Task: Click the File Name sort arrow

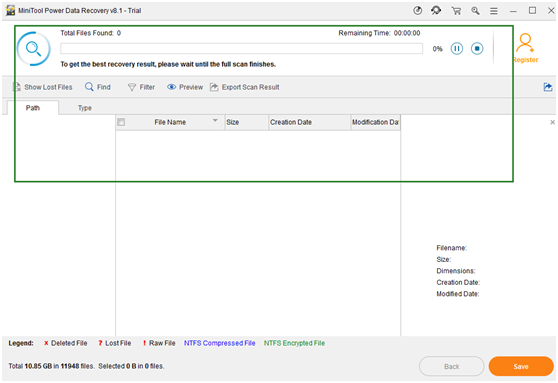Action: tap(215, 121)
